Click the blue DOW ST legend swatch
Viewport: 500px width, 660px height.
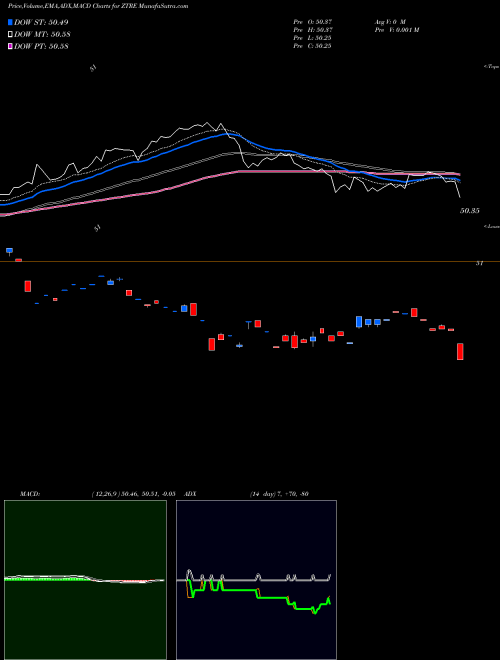pos(10,22)
